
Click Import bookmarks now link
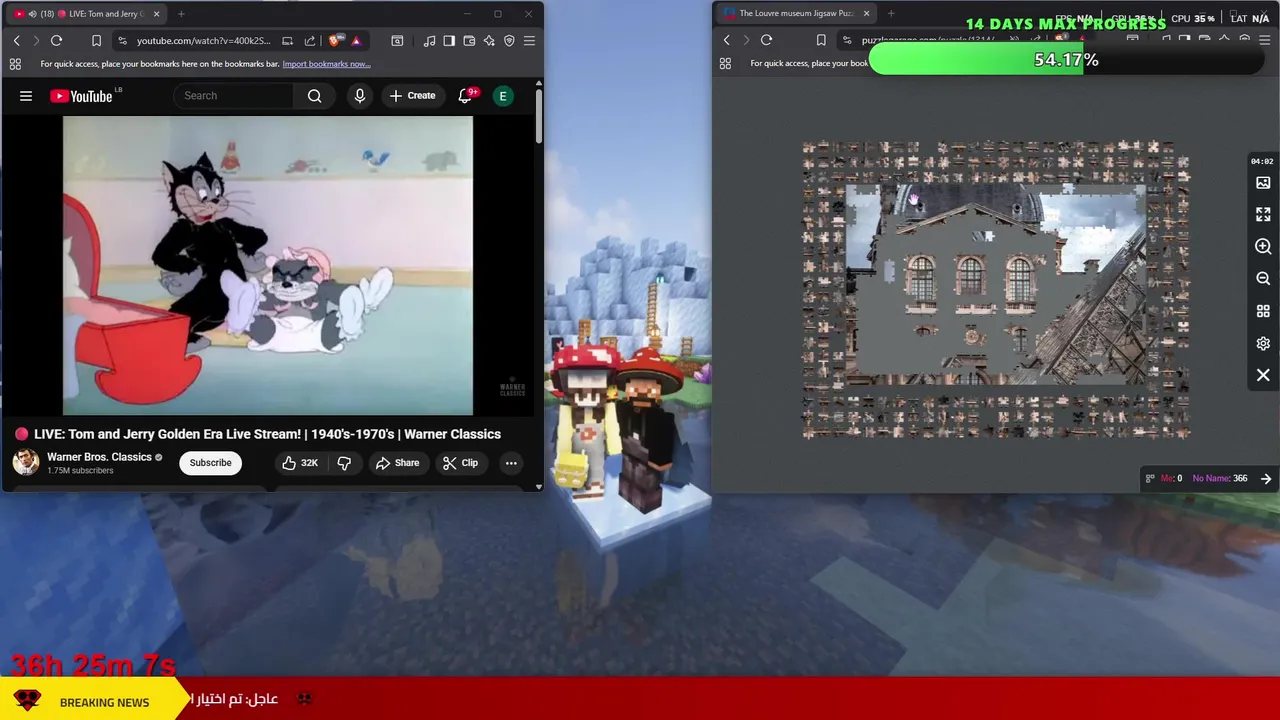click(326, 64)
